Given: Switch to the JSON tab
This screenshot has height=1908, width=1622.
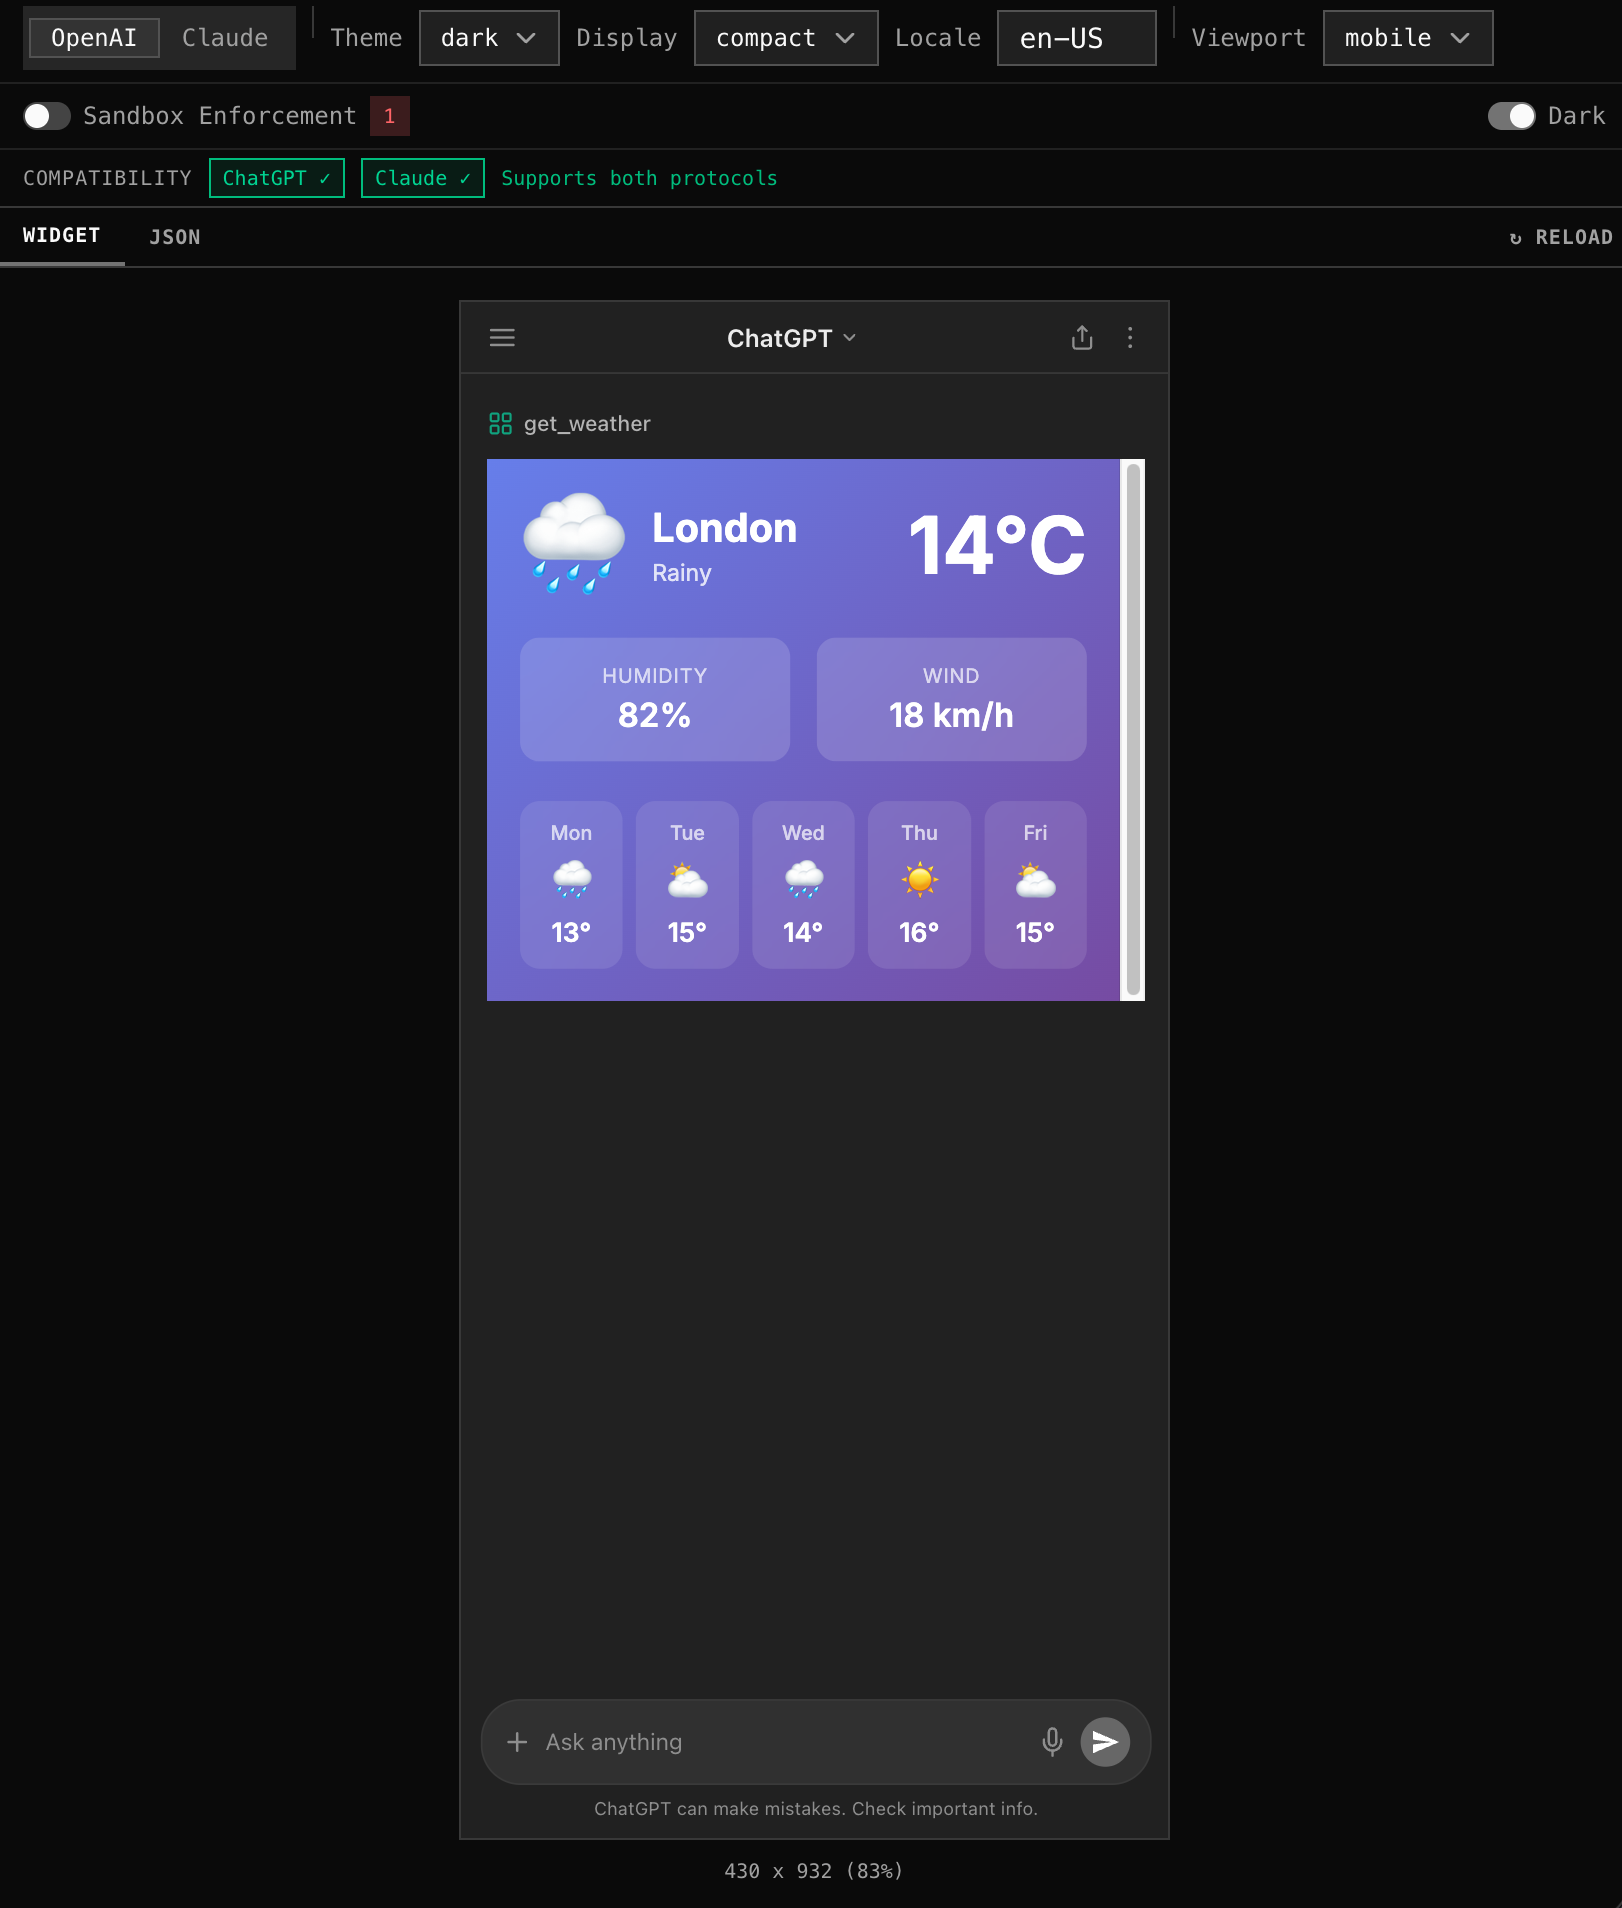Looking at the screenshot, I should coord(175,237).
